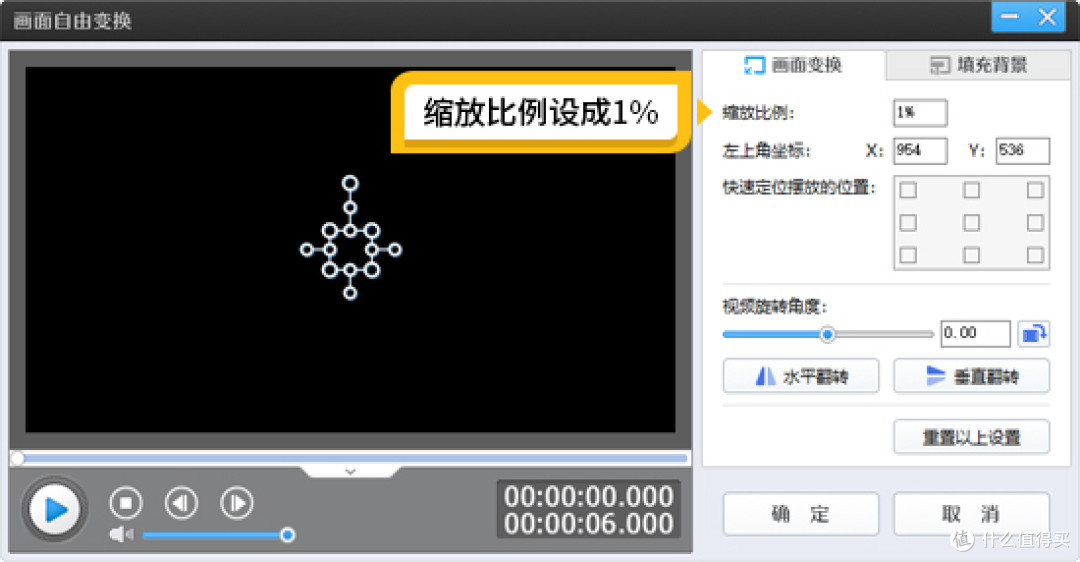Click 重置以上设置 reset button

(x=971, y=437)
